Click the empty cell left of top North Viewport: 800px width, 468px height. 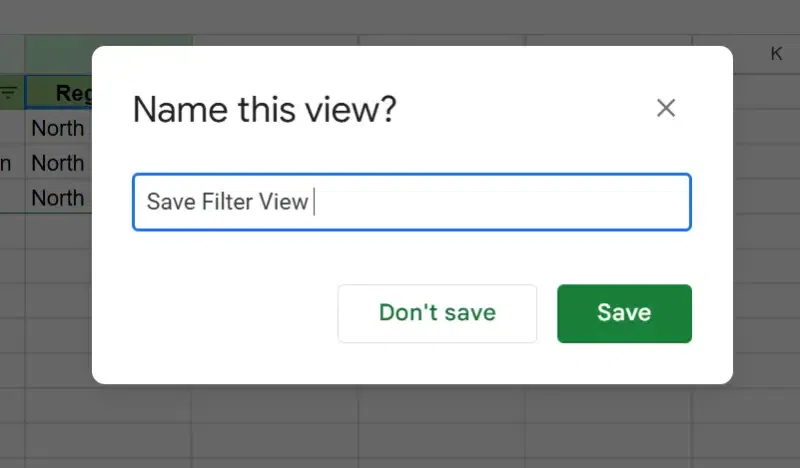coord(11,128)
